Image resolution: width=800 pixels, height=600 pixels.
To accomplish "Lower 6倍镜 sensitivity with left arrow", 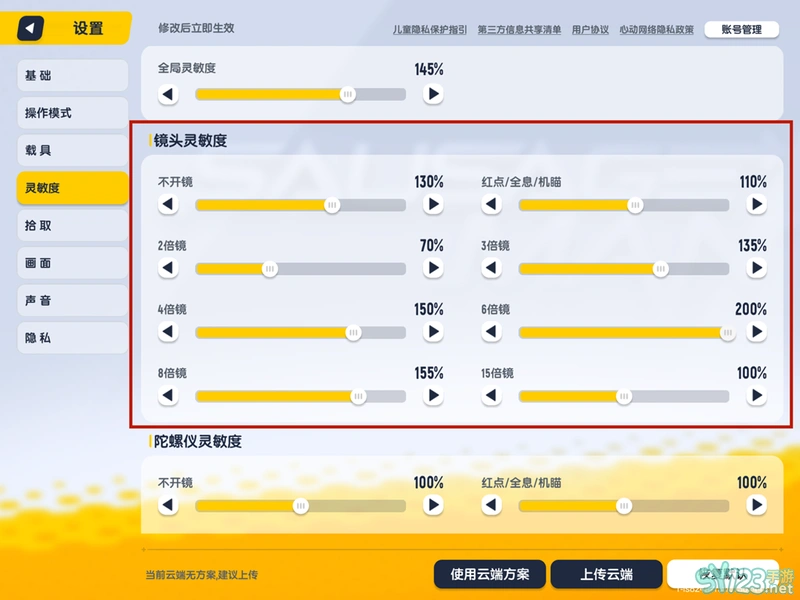I will coord(491,333).
